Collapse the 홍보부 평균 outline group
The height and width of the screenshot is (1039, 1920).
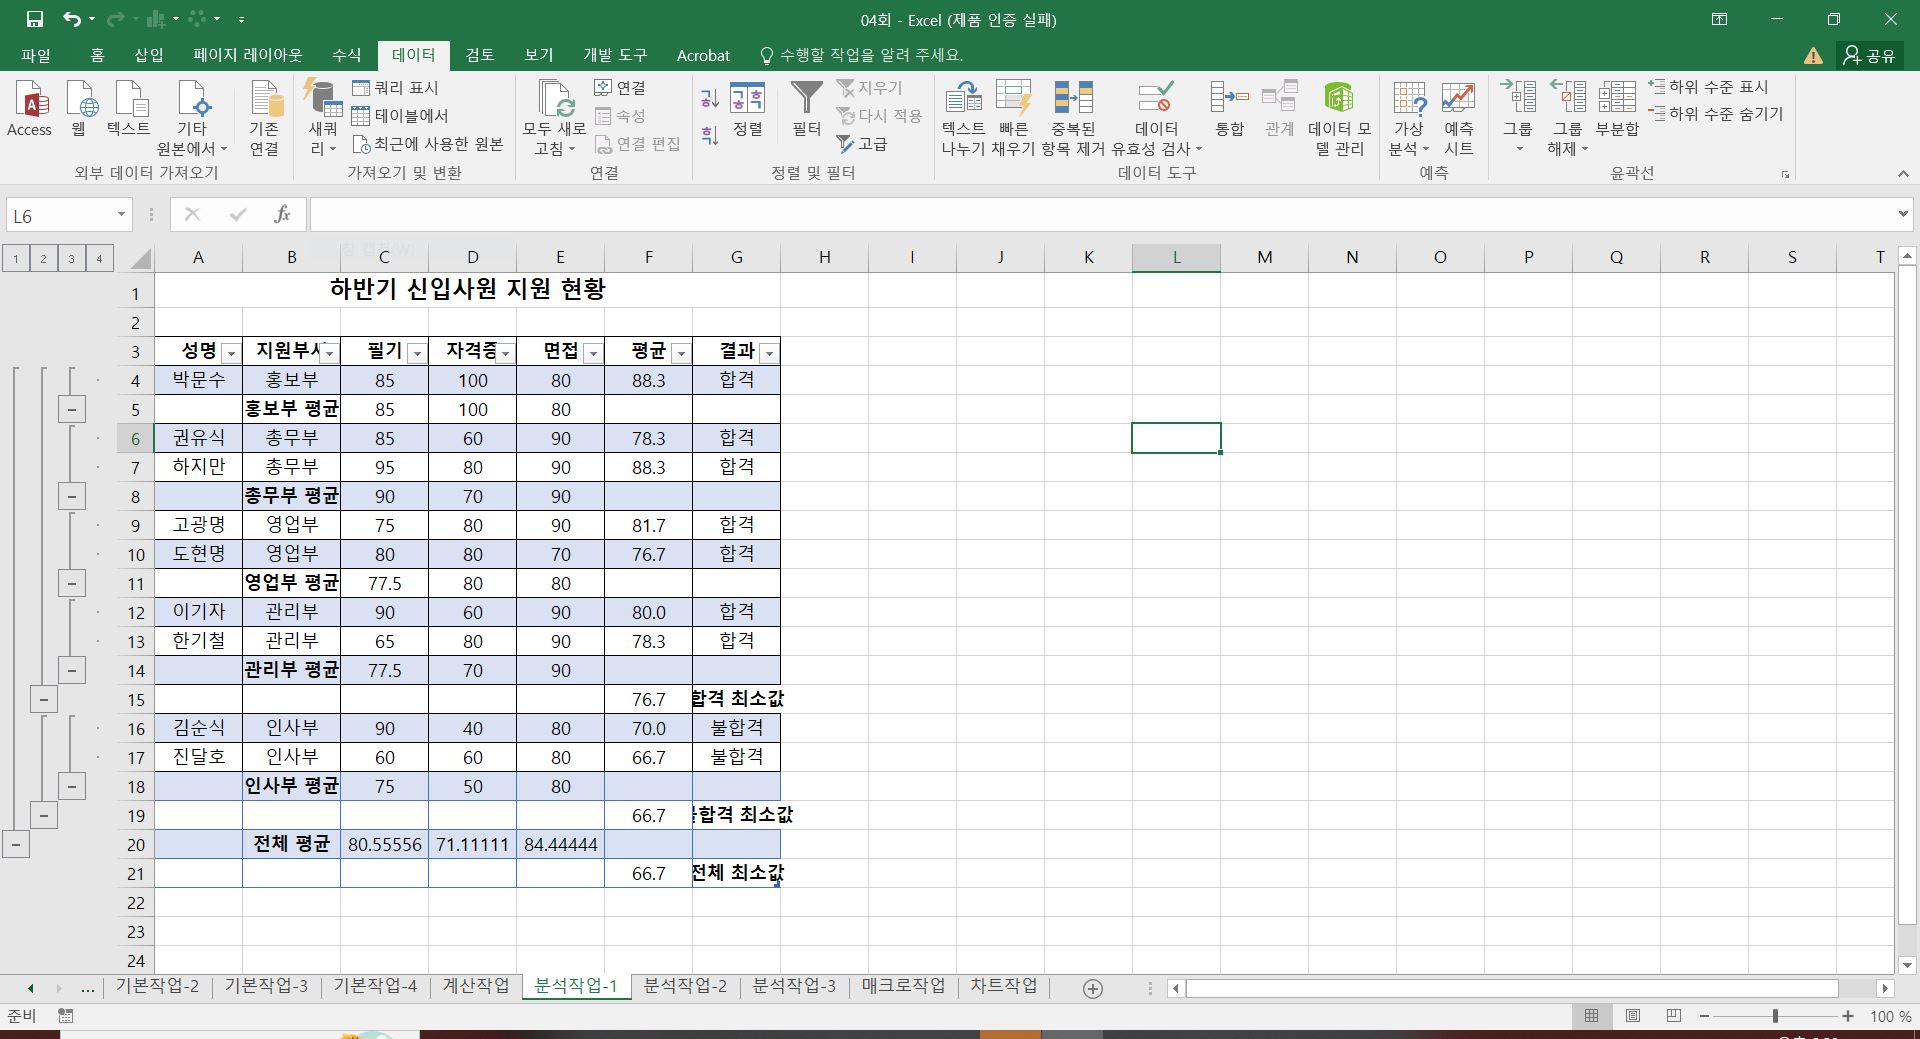71,409
